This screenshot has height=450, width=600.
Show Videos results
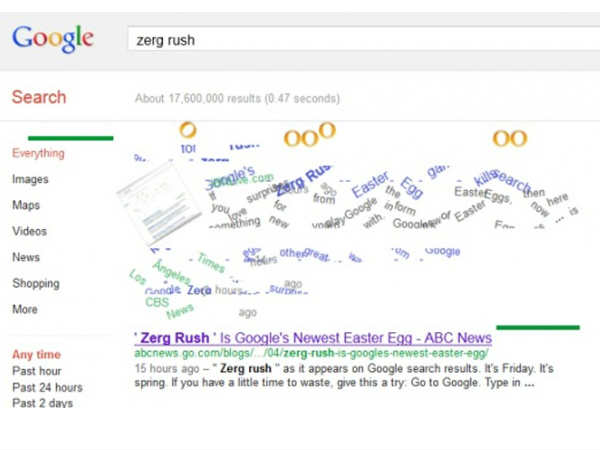[x=30, y=231]
